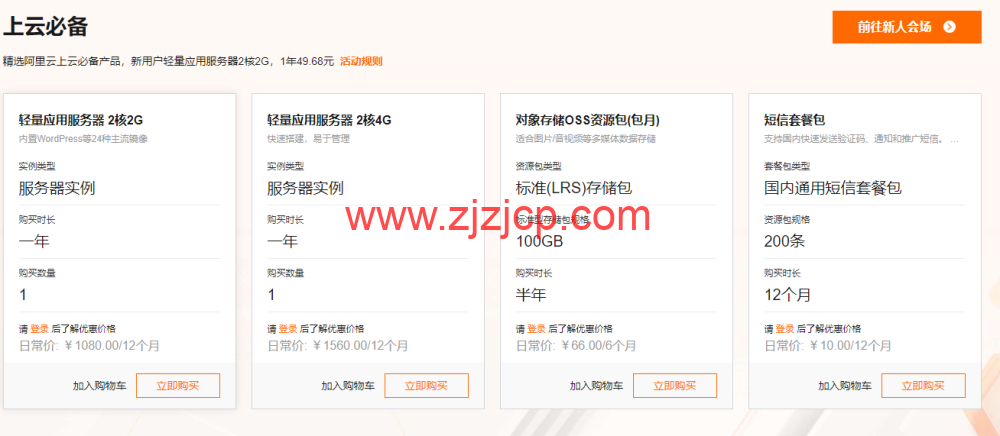Add 对象存储OSS资源包 to cart
The height and width of the screenshot is (436, 1000).
(x=596, y=386)
